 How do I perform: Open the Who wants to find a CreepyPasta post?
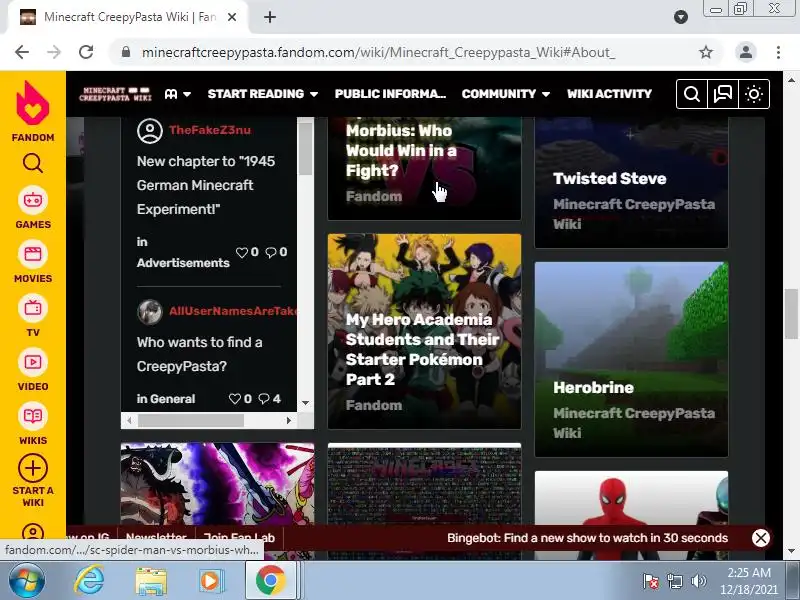click(x=199, y=354)
